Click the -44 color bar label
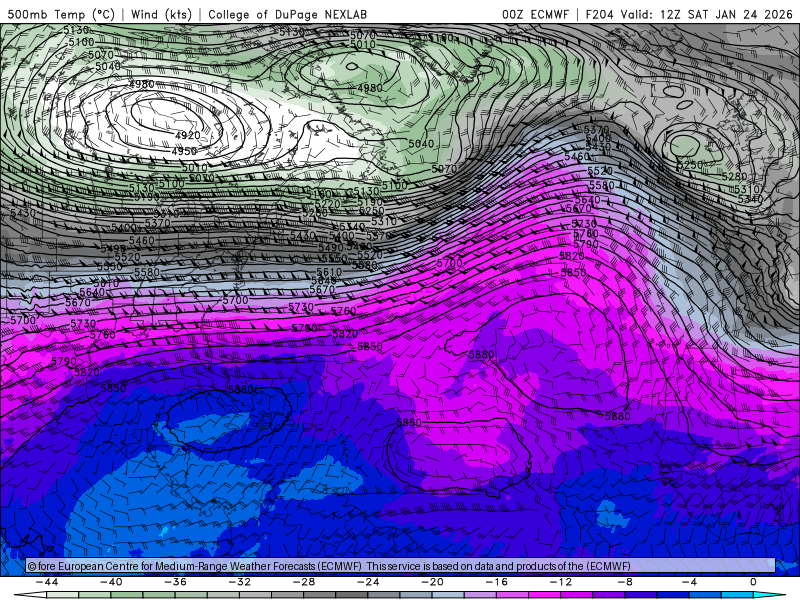This screenshot has height=600, width=800. click(47, 582)
